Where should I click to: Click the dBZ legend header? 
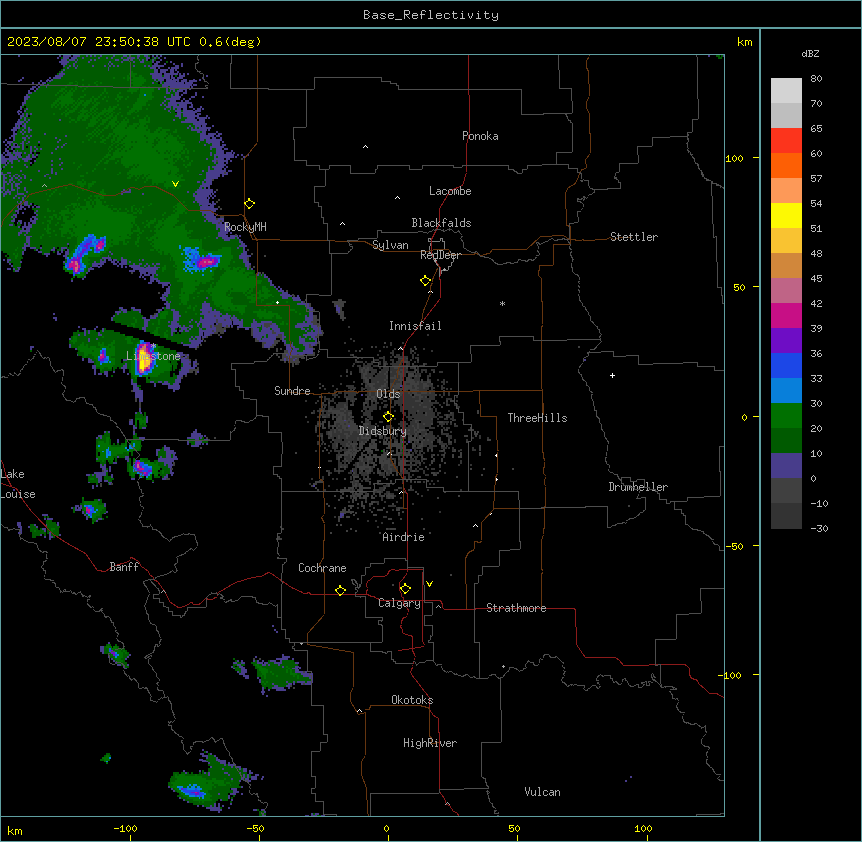(810, 54)
